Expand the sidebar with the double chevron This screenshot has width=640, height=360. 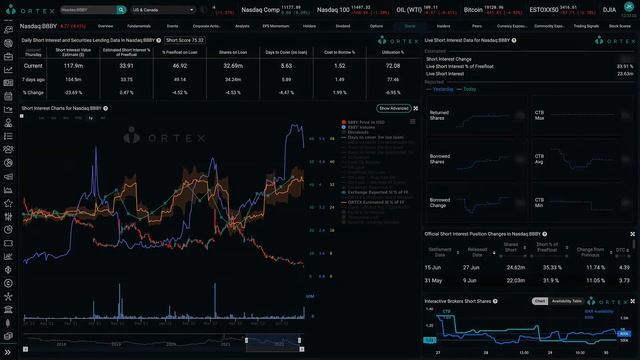(7, 352)
